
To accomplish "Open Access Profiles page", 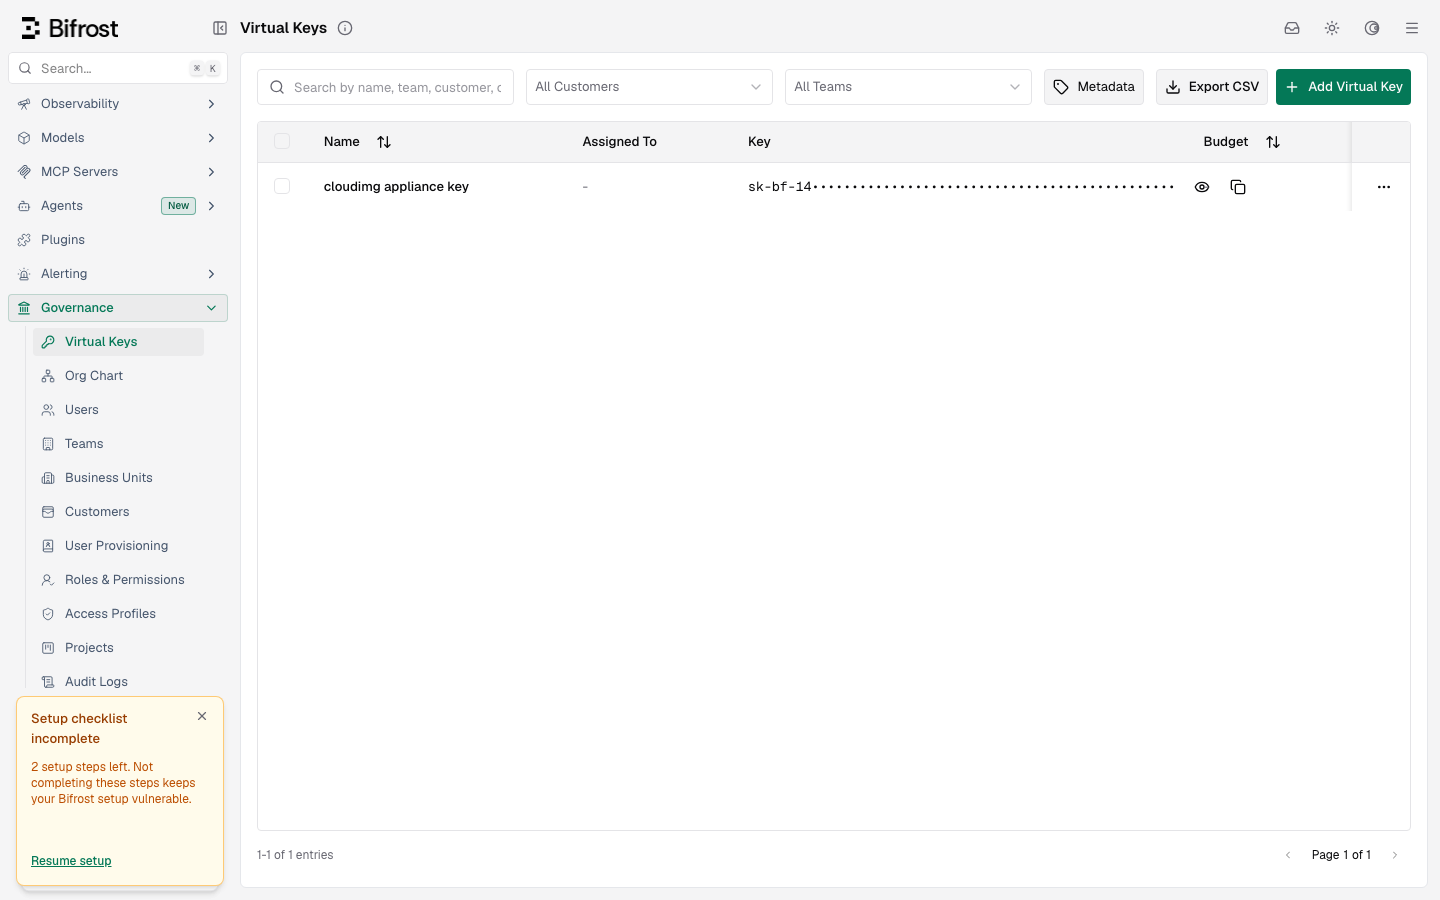I will (x=118, y=614).
